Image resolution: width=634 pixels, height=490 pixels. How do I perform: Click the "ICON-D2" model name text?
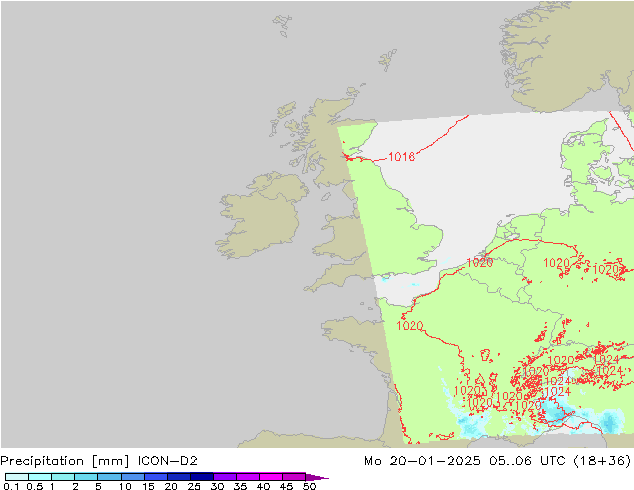pos(167,460)
